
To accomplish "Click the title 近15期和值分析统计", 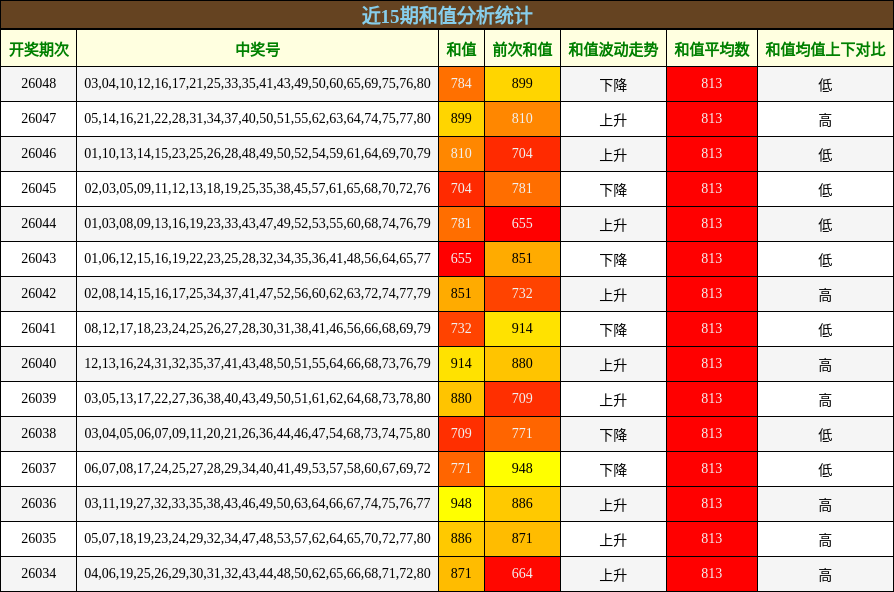I will tap(446, 15).
